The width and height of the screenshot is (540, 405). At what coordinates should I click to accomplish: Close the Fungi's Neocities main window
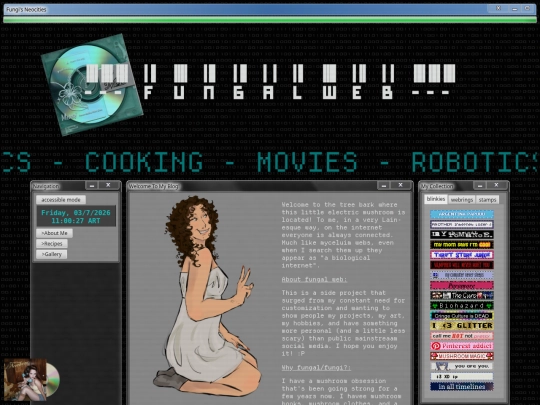click(498, 8)
